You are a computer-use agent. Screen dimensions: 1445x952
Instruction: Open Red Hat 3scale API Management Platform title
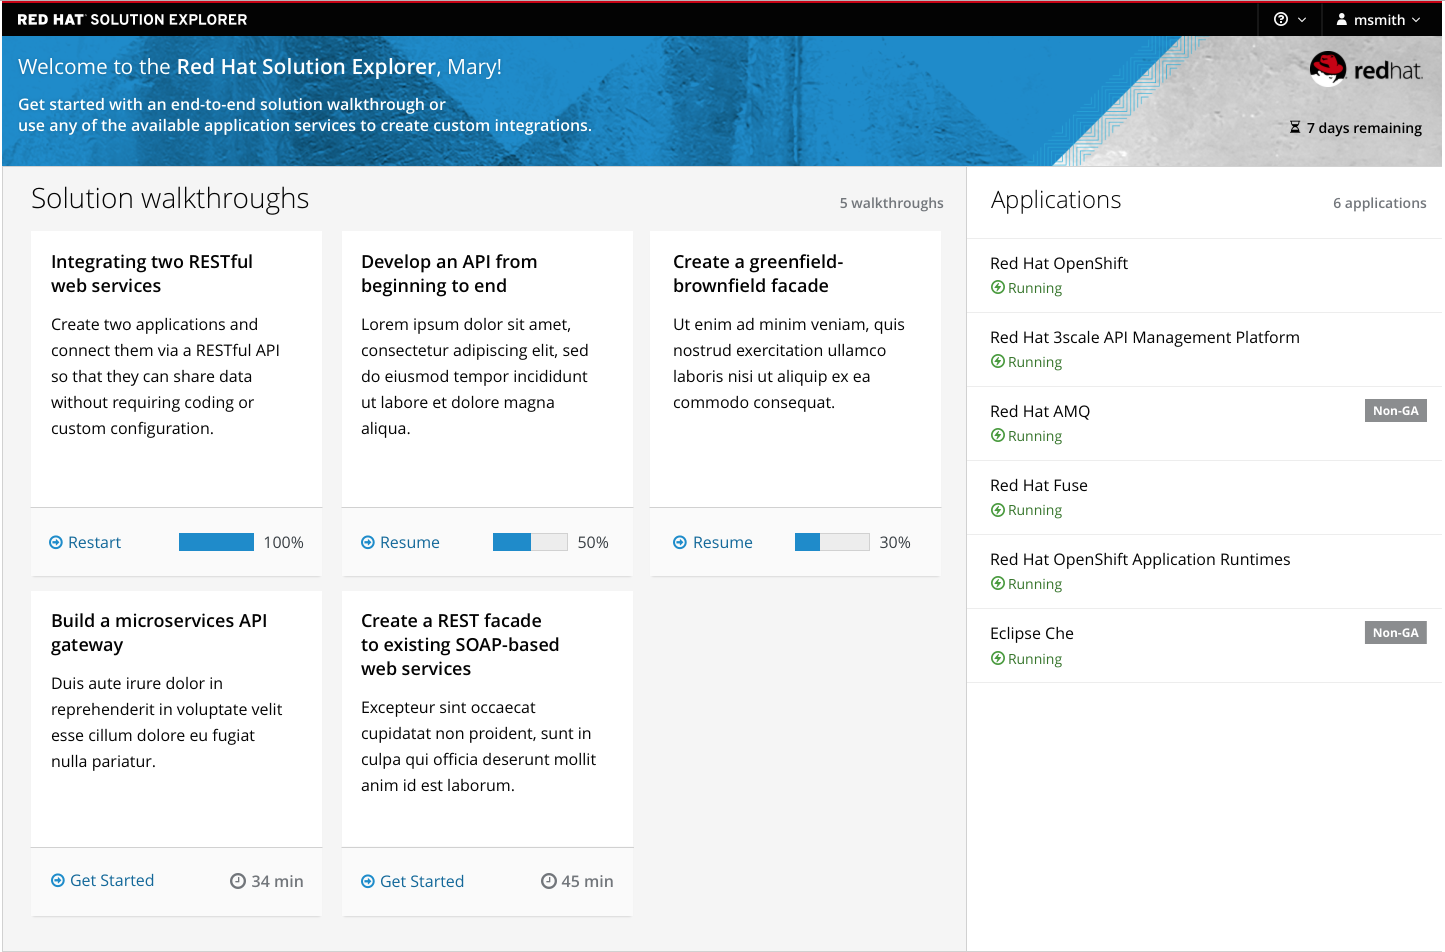(1145, 337)
